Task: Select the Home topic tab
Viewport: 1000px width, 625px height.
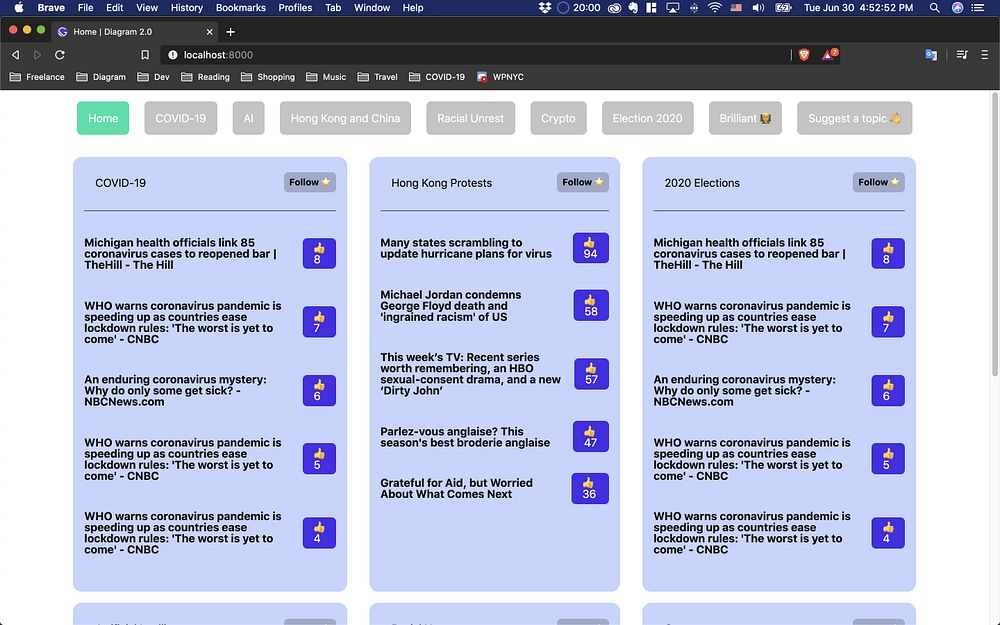Action: tap(103, 118)
